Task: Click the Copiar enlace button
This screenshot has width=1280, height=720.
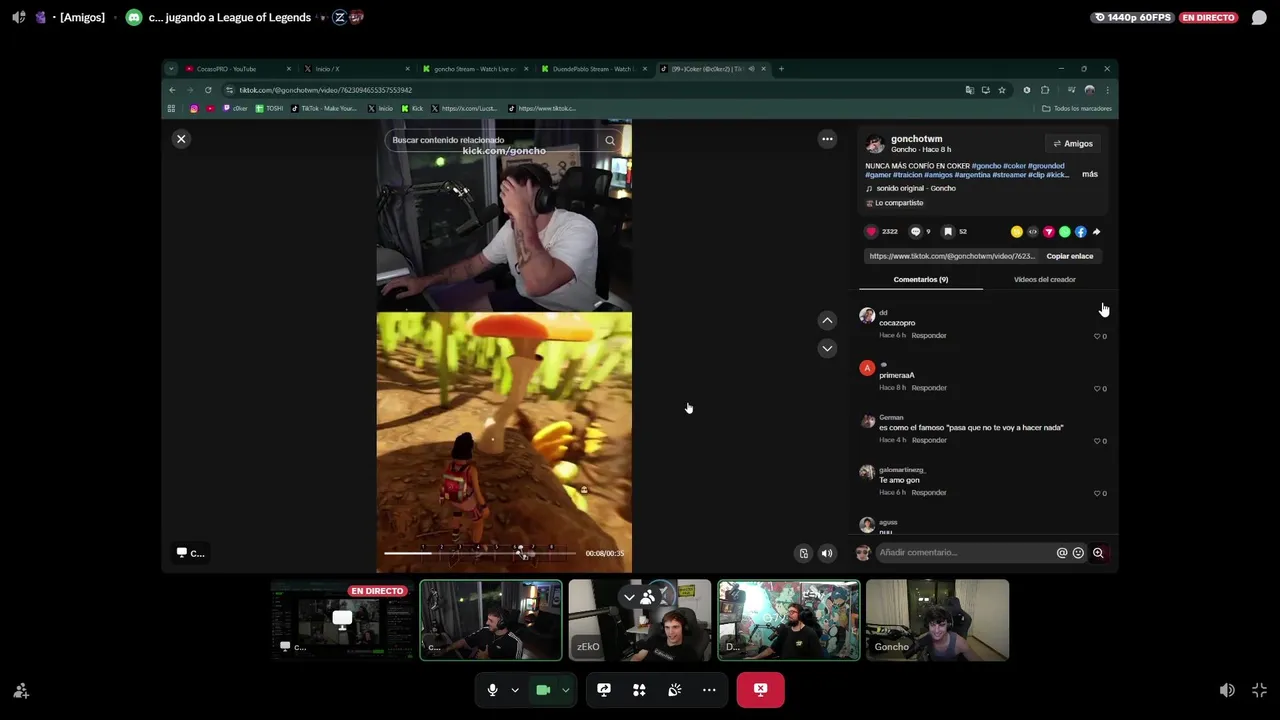Action: (1069, 256)
